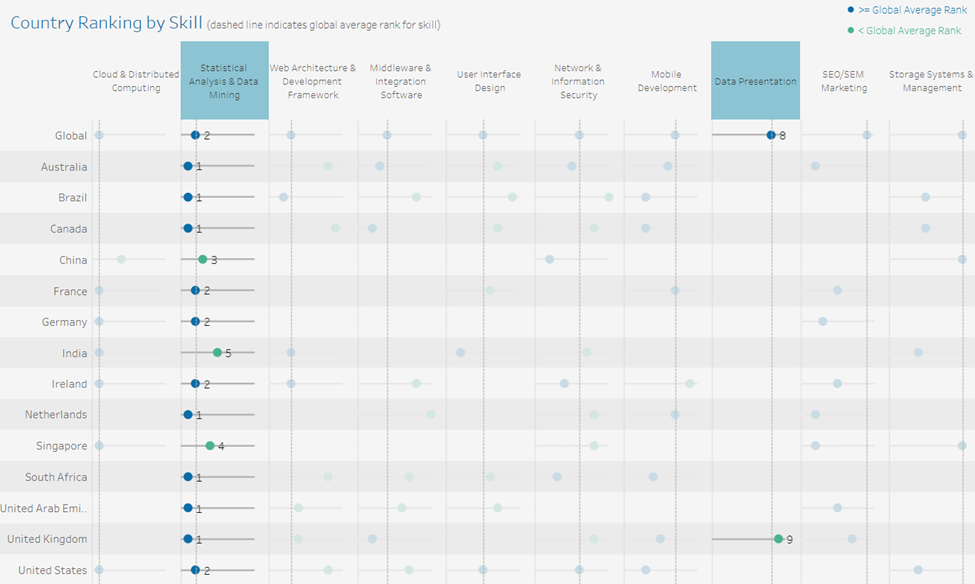Click Brazil's rank 1 Statistical Analysis mark

pyautogui.click(x=186, y=197)
